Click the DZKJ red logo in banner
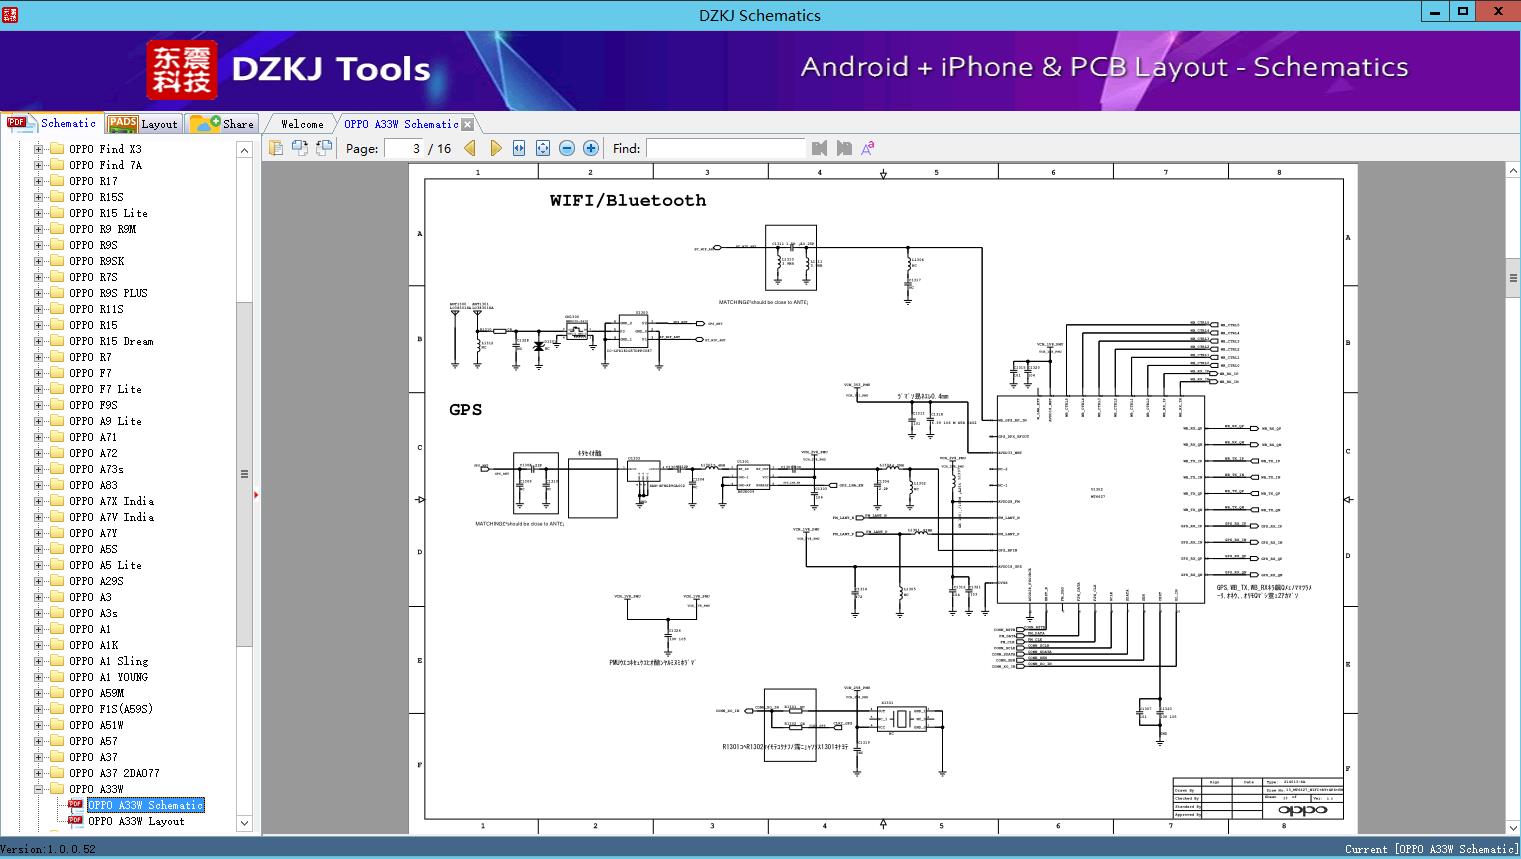 point(181,70)
